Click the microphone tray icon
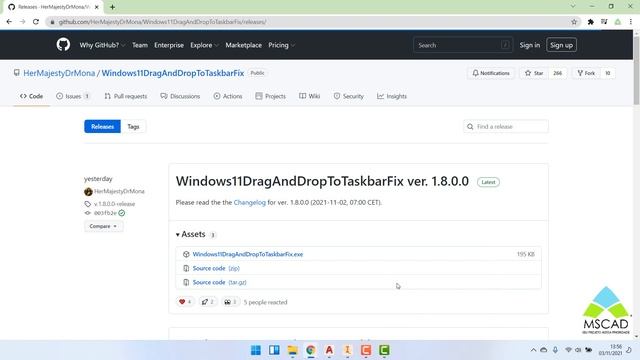The height and width of the screenshot is (360, 640). 556,350
